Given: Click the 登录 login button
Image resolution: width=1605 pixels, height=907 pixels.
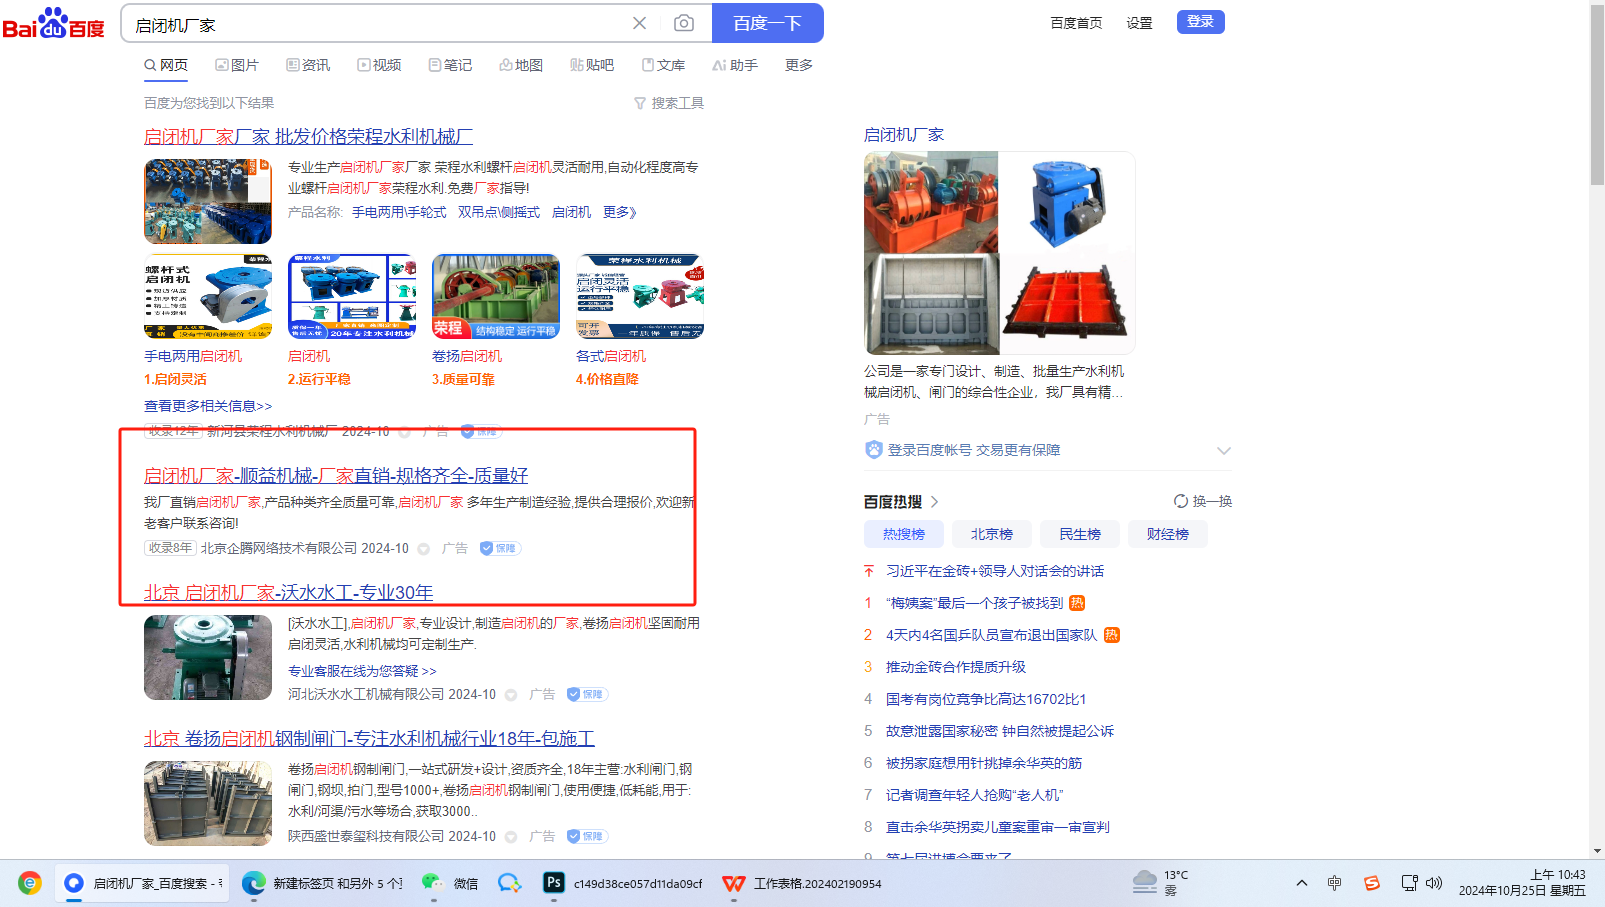Looking at the screenshot, I should (1200, 22).
